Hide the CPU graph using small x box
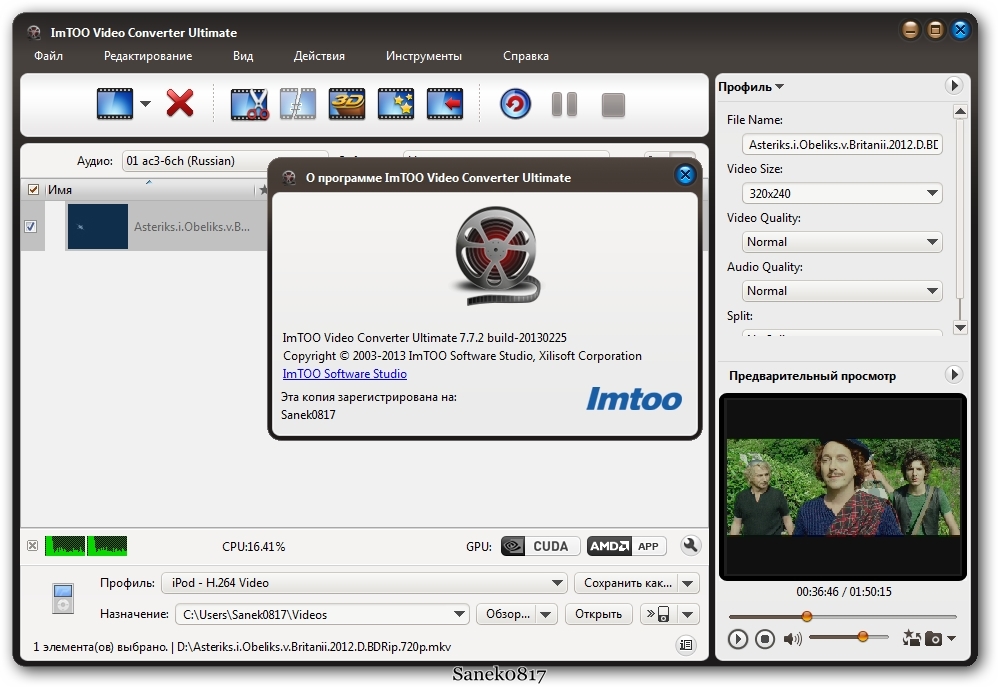 pos(32,546)
